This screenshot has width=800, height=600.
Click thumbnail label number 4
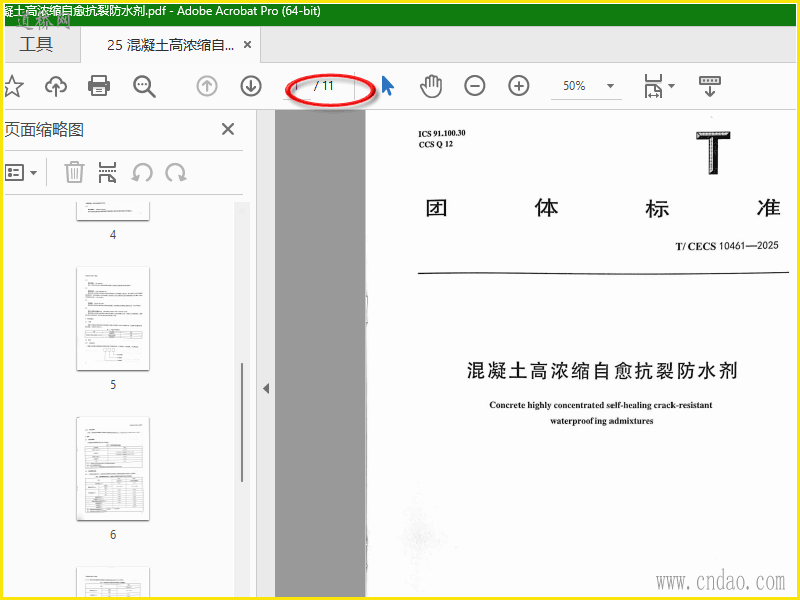click(x=113, y=235)
